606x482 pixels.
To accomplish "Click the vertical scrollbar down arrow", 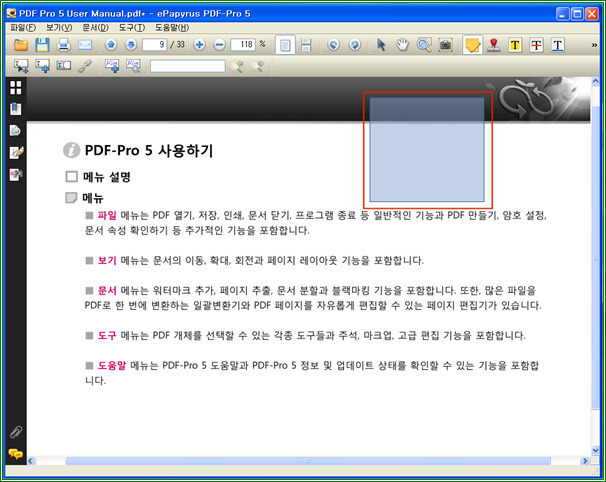I will point(595,450).
